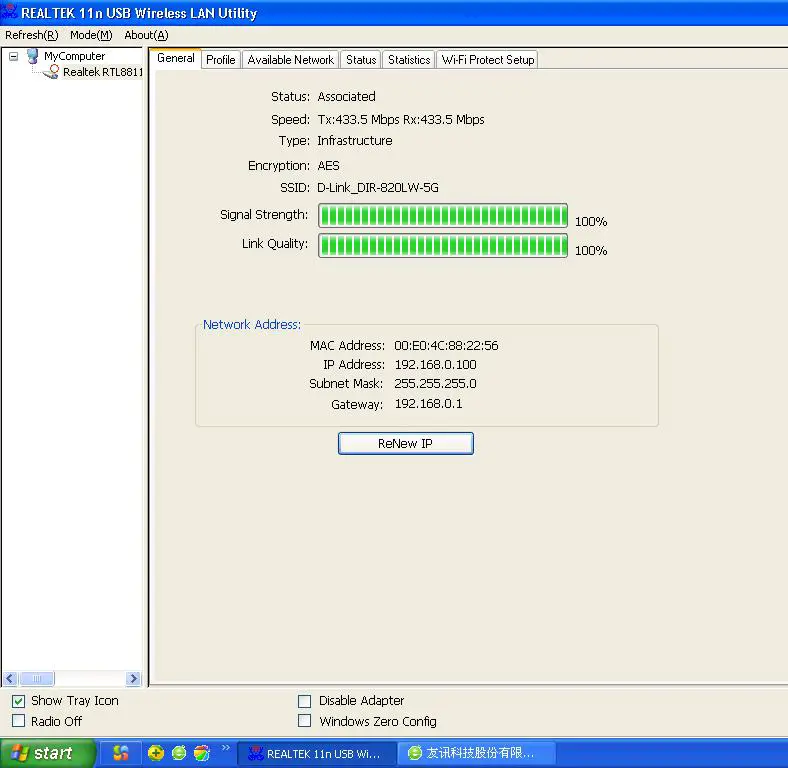
Task: Click the Signal Strength 100% value
Action: click(x=591, y=222)
